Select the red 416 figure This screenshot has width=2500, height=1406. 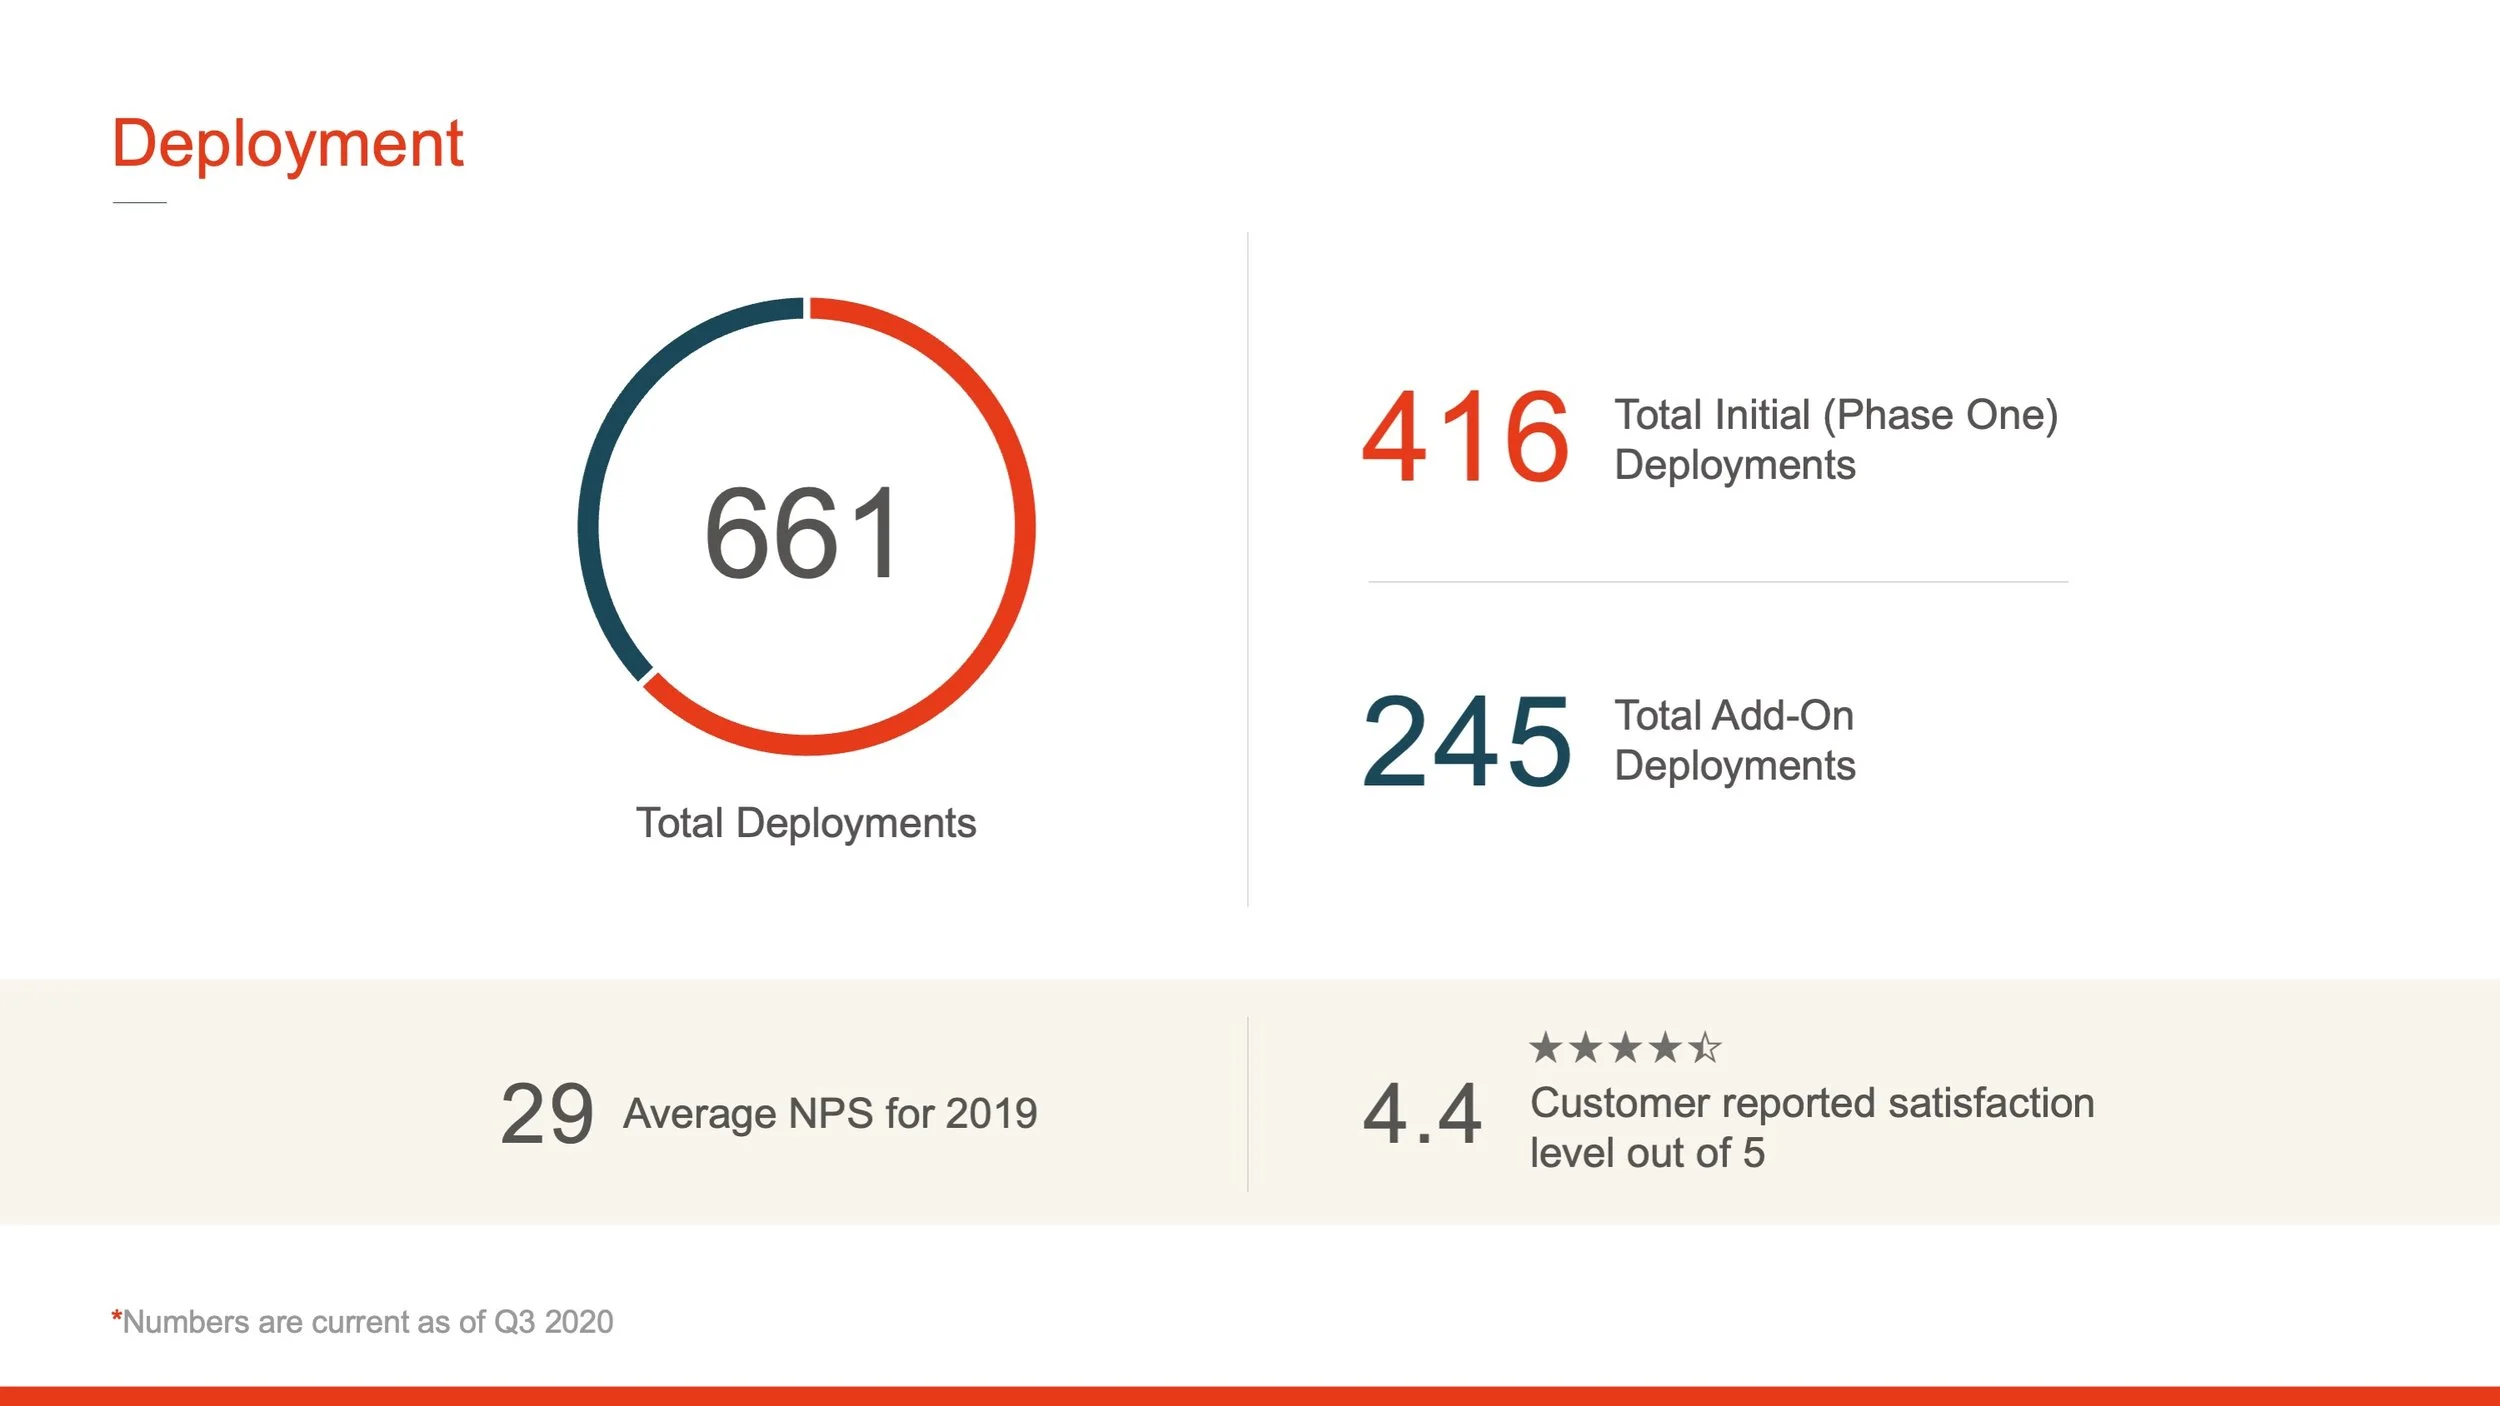click(1465, 438)
